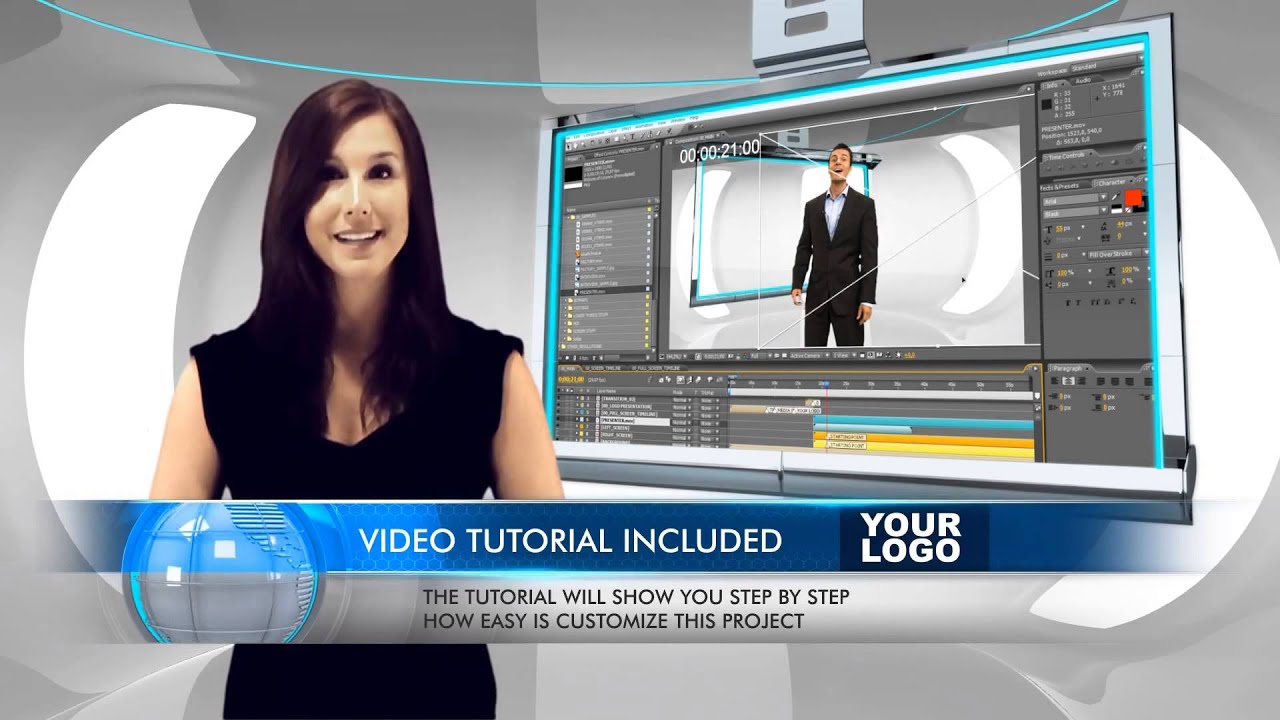Expand the 00_SAMPLES folder in Project panel
This screenshot has width=1280, height=720.
[x=568, y=217]
